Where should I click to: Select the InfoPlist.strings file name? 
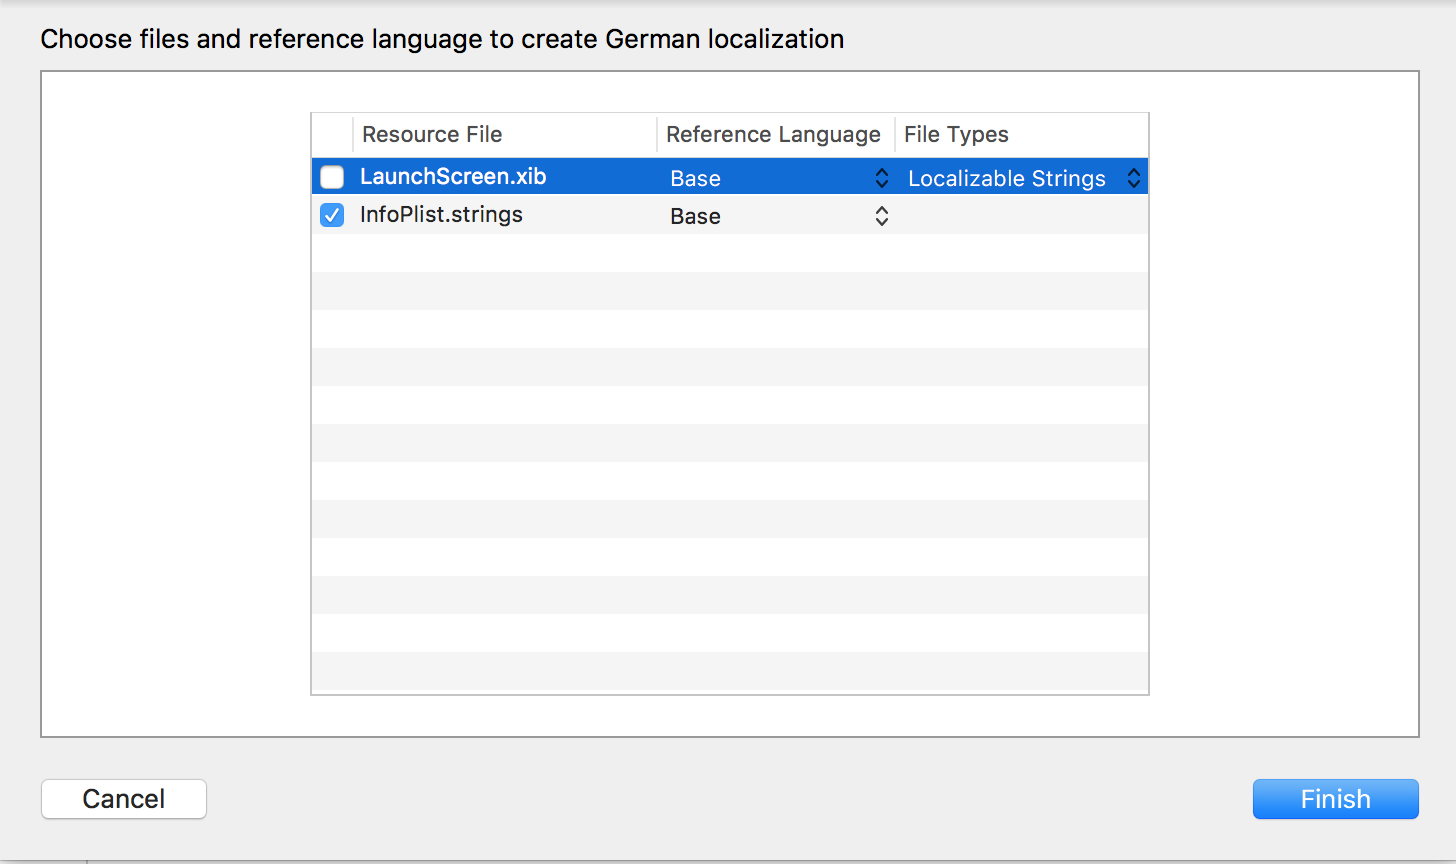(x=441, y=215)
